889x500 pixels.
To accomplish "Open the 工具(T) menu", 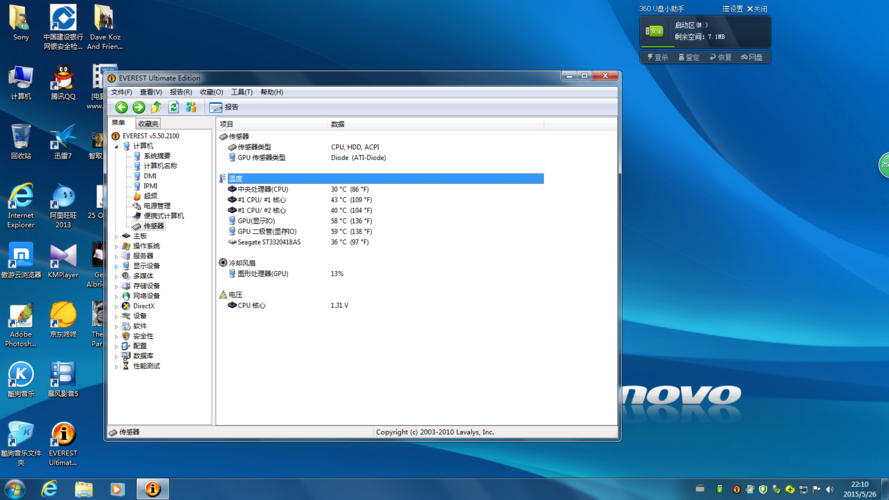I will (242, 92).
